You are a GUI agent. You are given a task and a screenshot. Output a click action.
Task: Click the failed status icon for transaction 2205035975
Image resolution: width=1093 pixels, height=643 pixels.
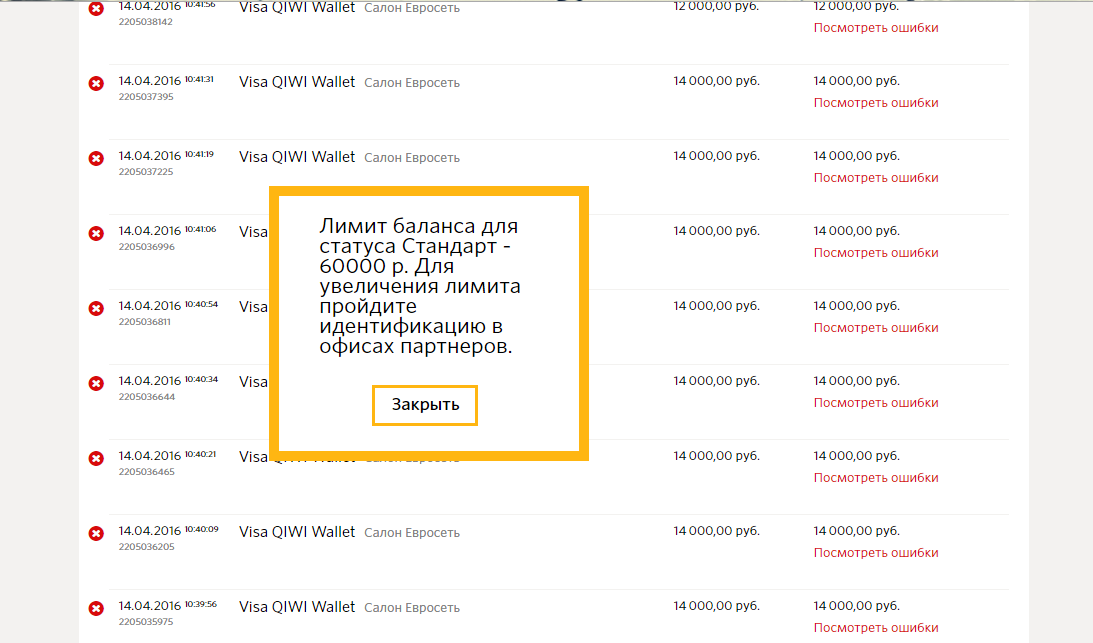pyautogui.click(x=96, y=608)
